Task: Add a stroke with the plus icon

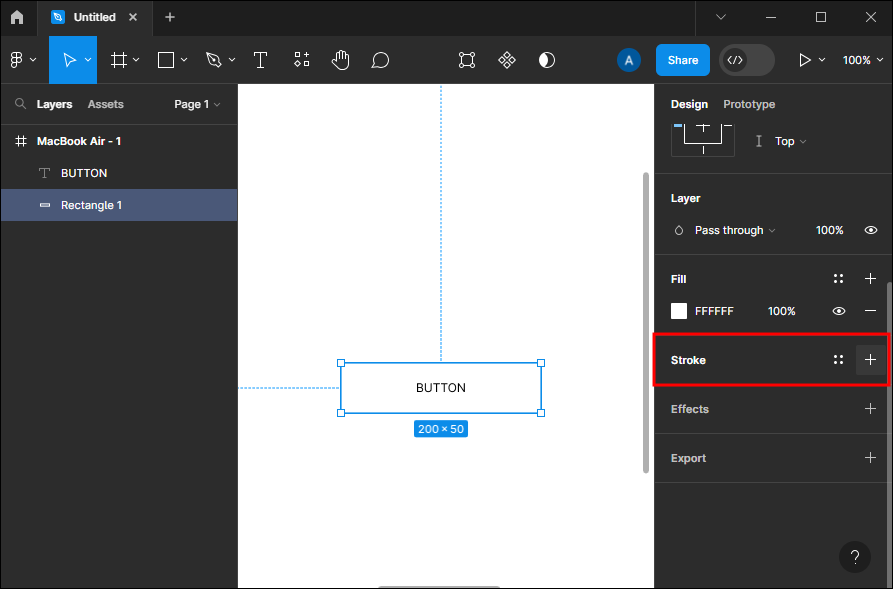Action: (870, 360)
